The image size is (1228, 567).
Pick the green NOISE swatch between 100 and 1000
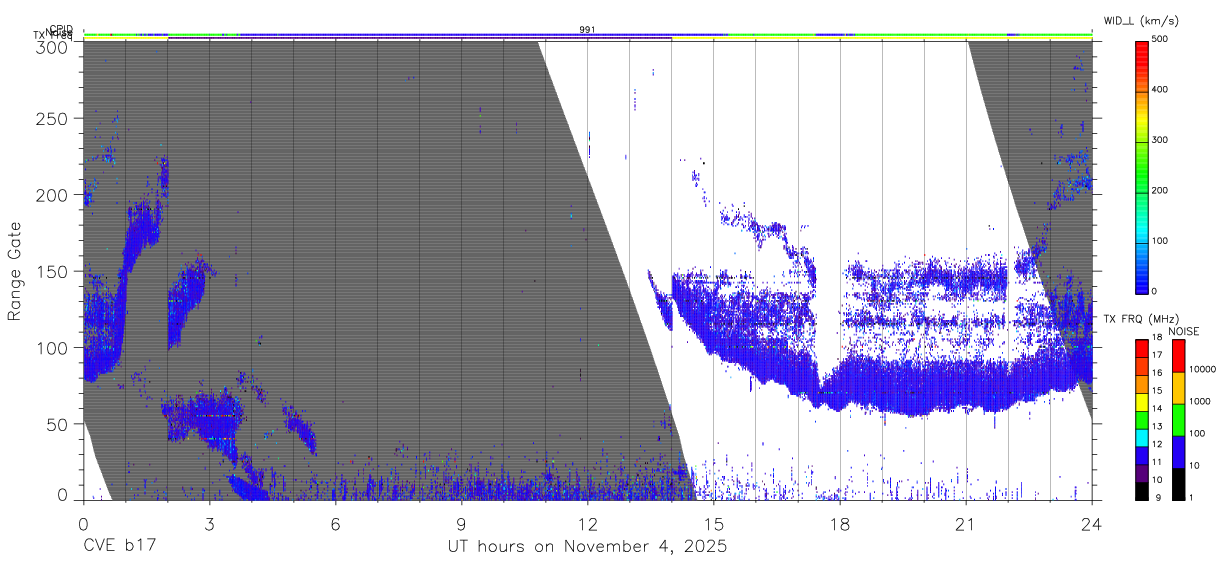tap(1178, 419)
